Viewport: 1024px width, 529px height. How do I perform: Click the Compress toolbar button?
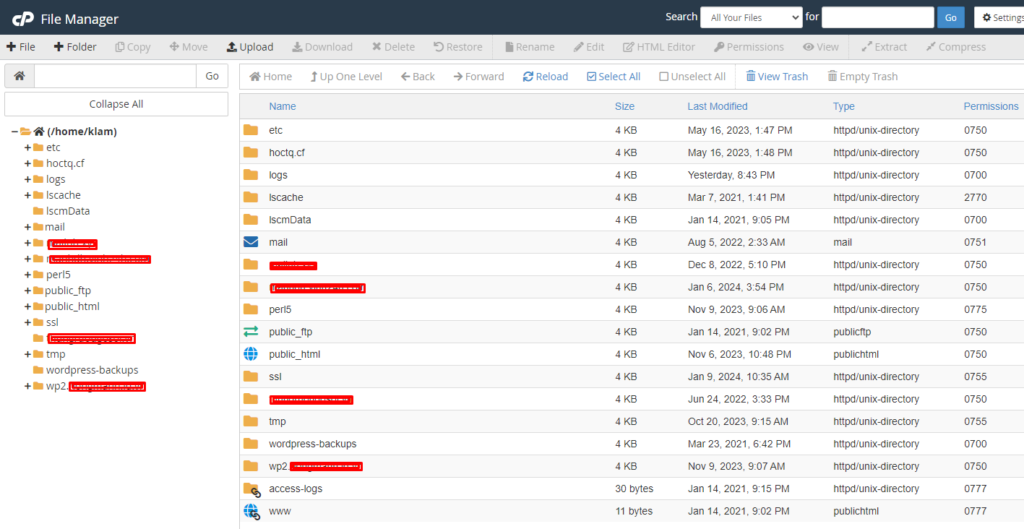[956, 47]
